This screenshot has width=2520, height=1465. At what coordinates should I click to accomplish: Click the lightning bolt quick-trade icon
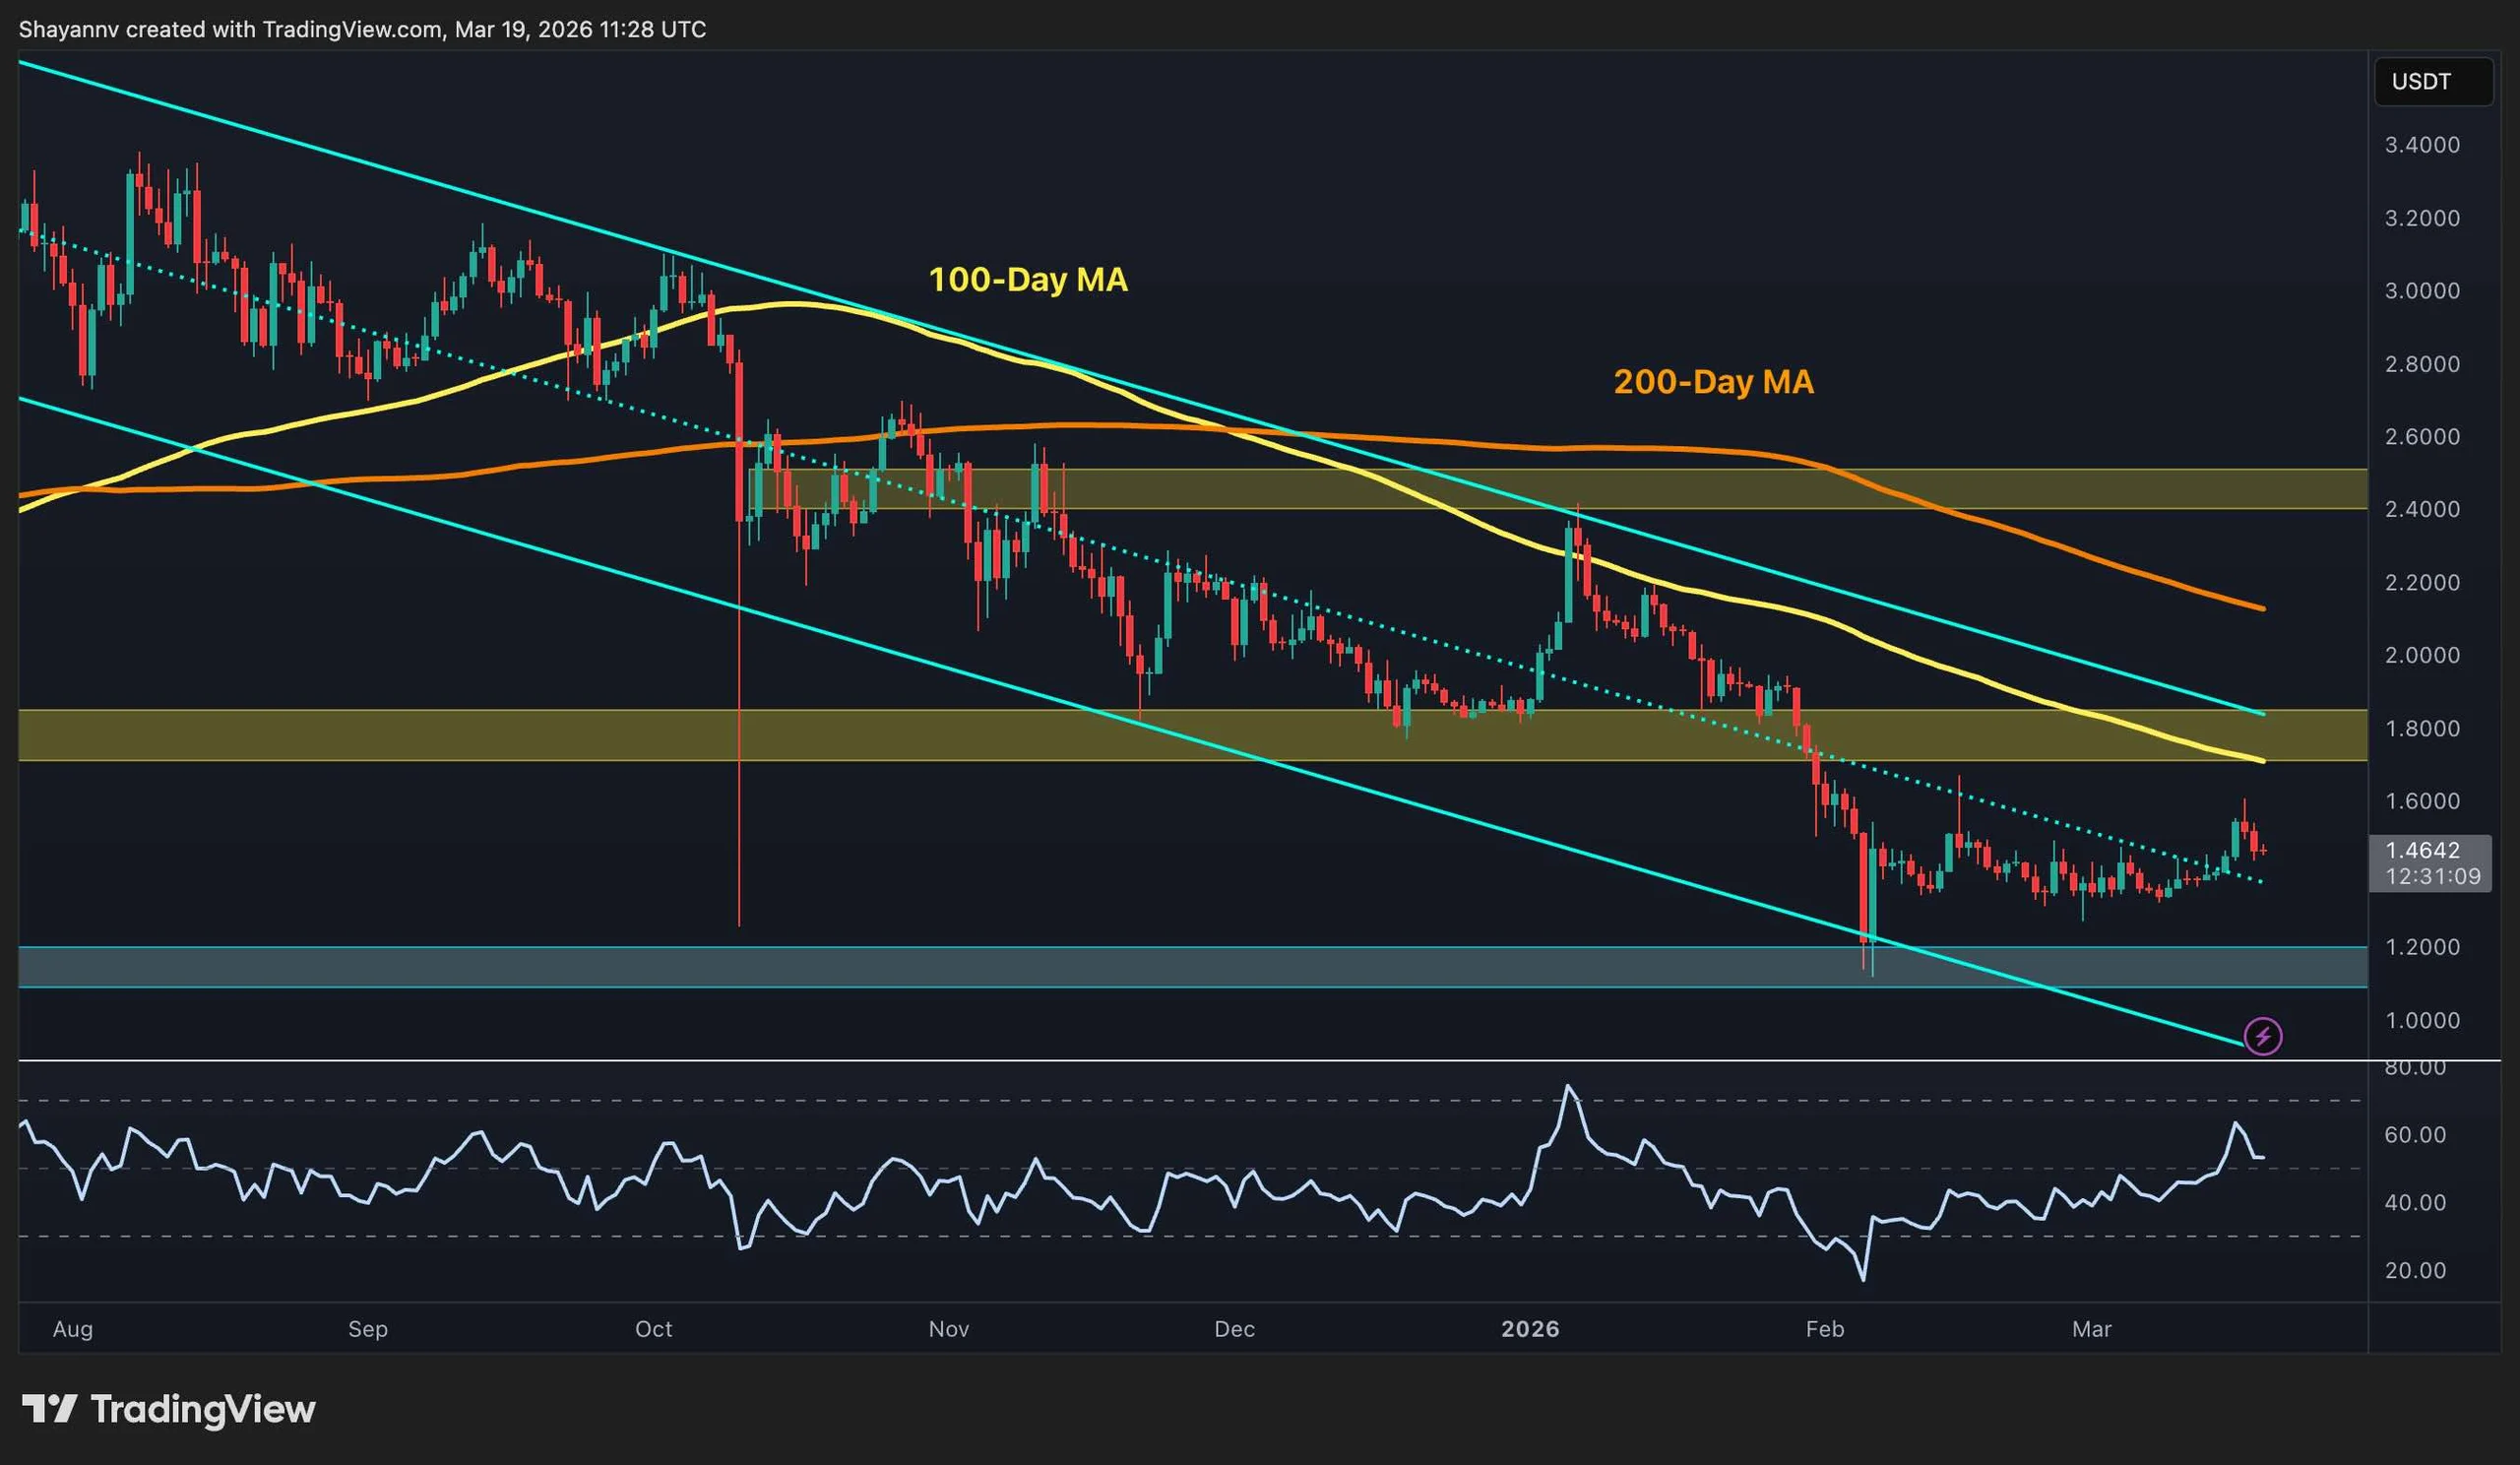pos(2265,1037)
